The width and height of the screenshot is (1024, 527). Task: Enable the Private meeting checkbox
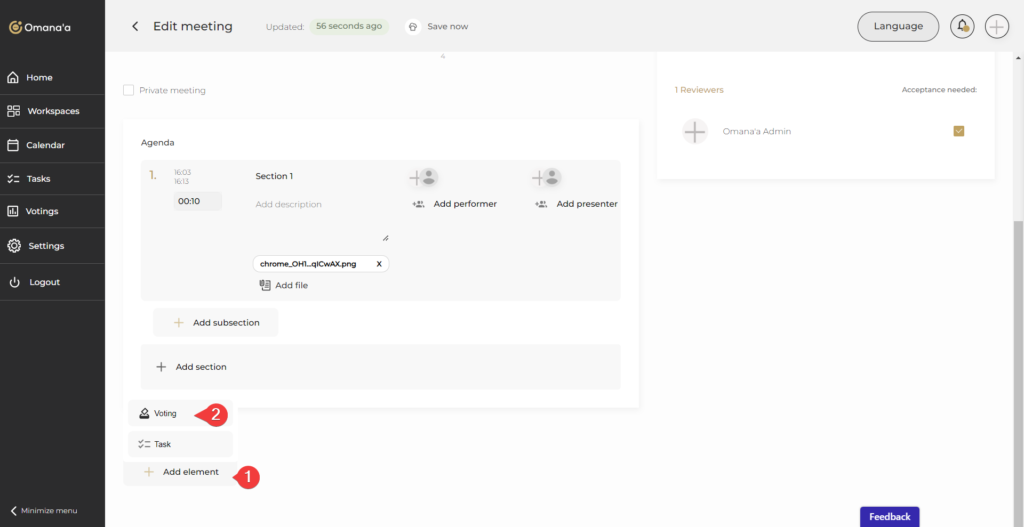pyautogui.click(x=128, y=90)
